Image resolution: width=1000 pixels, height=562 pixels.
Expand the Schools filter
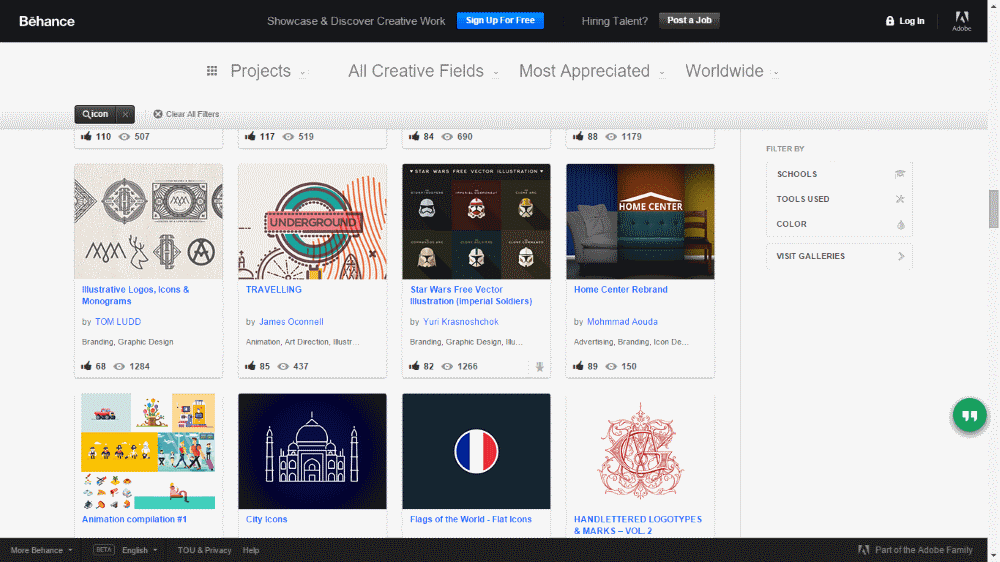tap(839, 174)
